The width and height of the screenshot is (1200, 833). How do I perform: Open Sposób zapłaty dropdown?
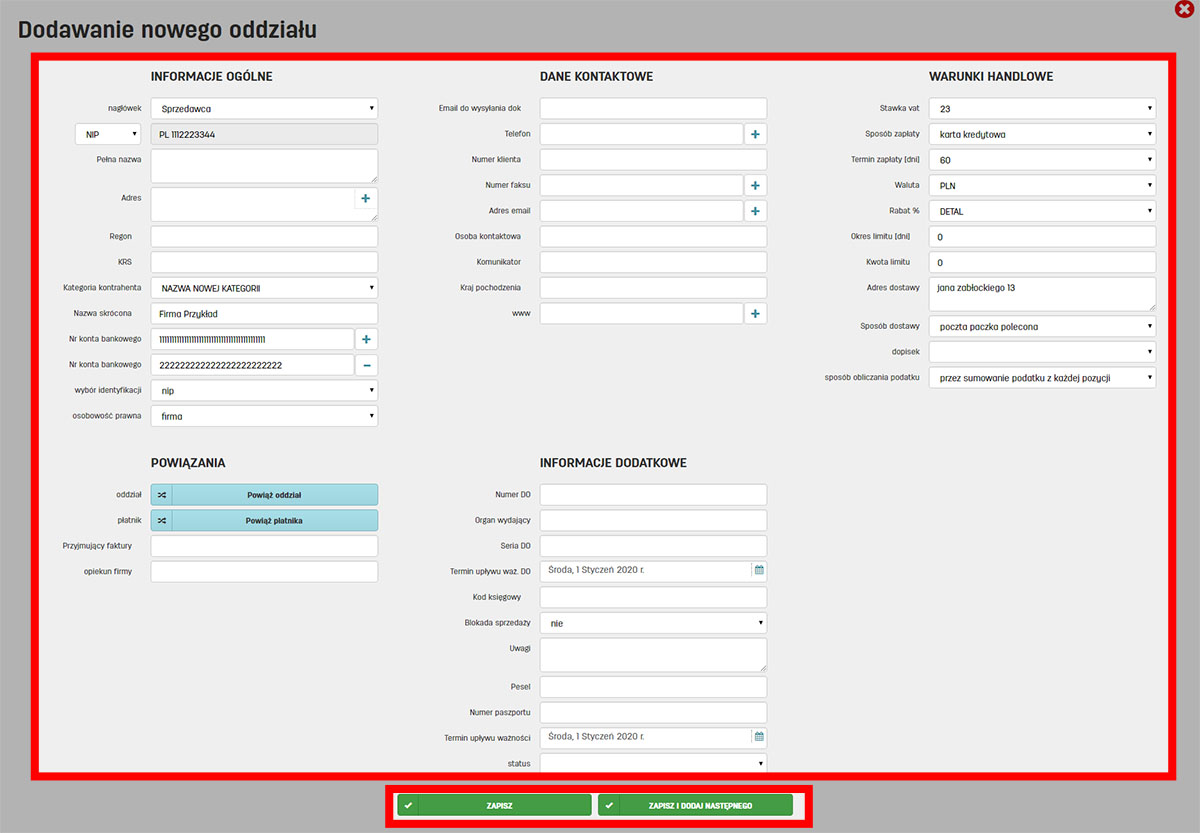point(1042,134)
